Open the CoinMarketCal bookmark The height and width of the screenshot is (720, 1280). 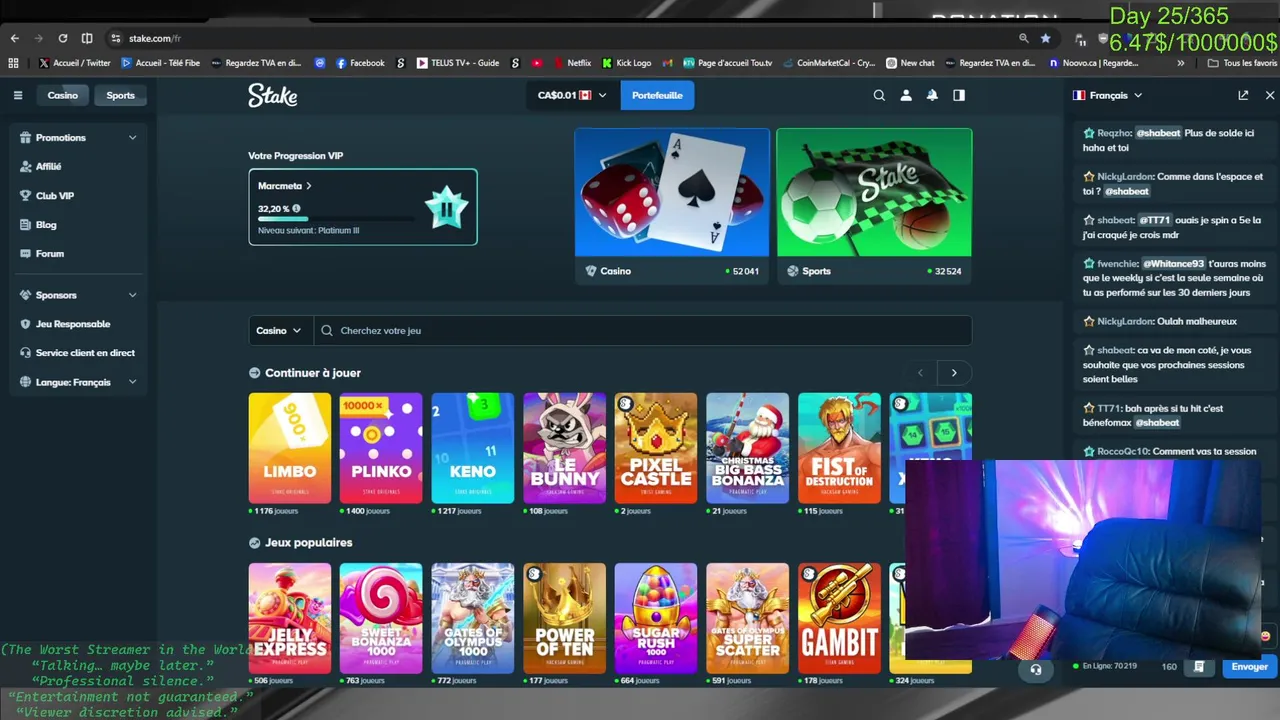(829, 63)
